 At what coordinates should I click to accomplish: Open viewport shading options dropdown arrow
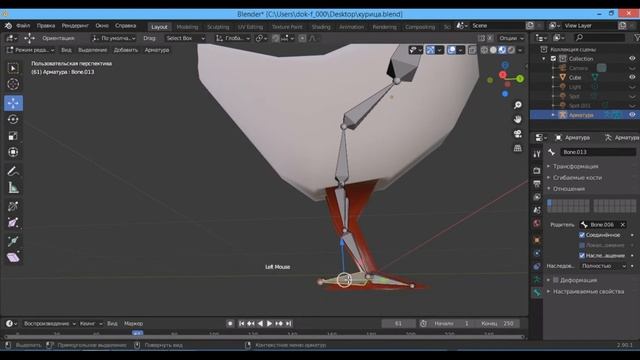520,50
